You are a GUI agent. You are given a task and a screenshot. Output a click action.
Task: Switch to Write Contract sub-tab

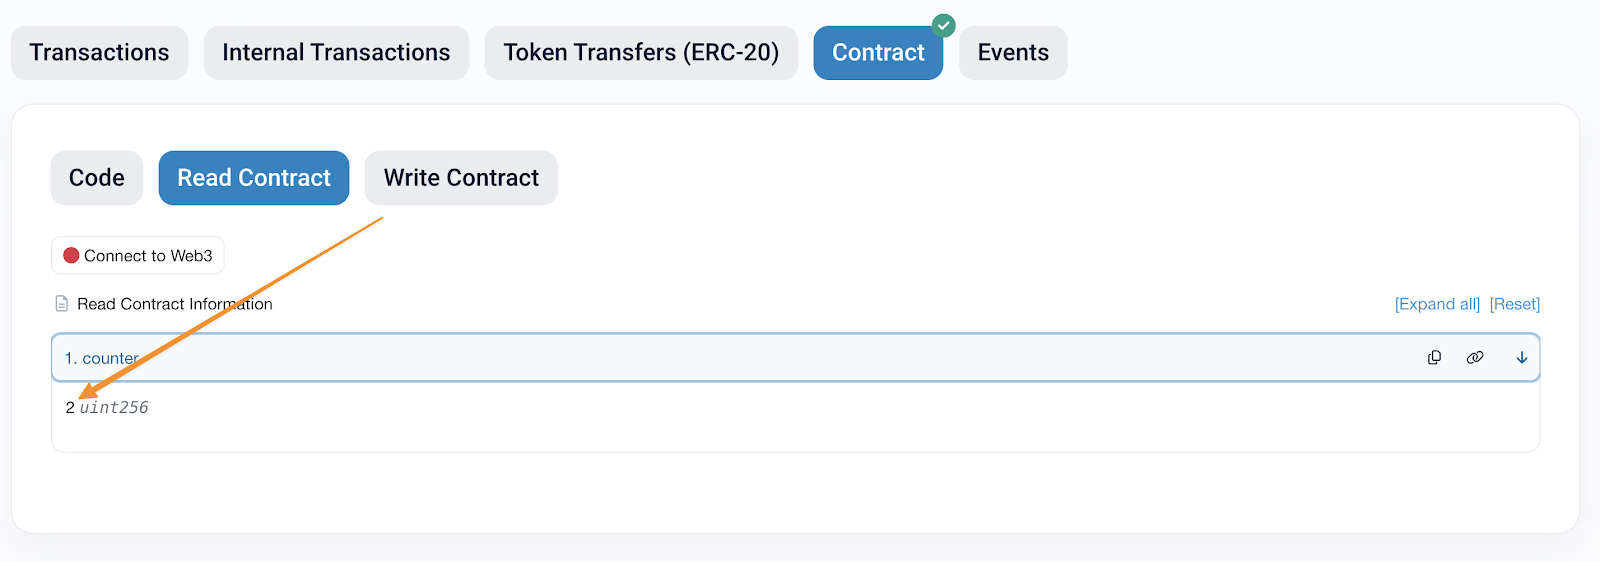point(461,178)
